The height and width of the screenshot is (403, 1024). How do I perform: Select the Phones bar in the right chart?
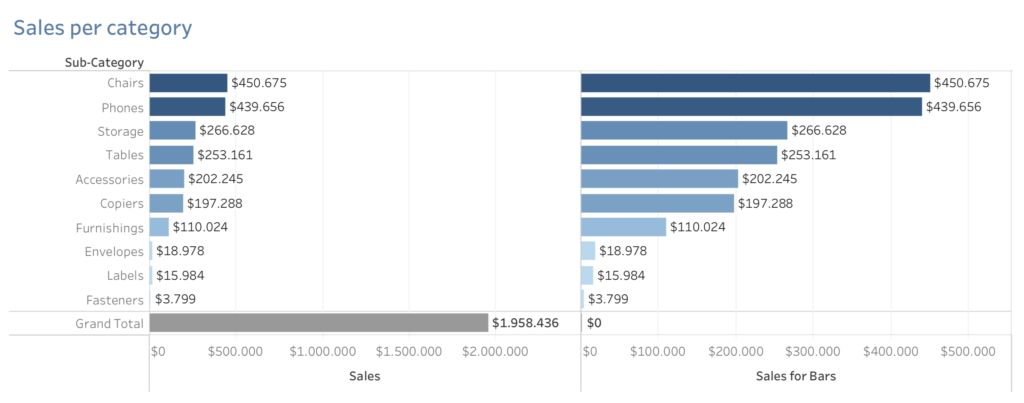click(750, 107)
